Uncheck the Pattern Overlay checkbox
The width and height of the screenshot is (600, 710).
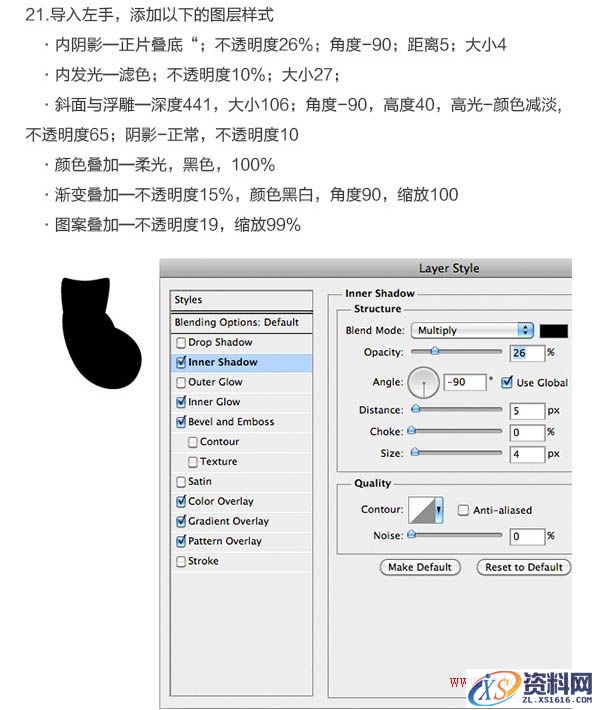point(181,541)
